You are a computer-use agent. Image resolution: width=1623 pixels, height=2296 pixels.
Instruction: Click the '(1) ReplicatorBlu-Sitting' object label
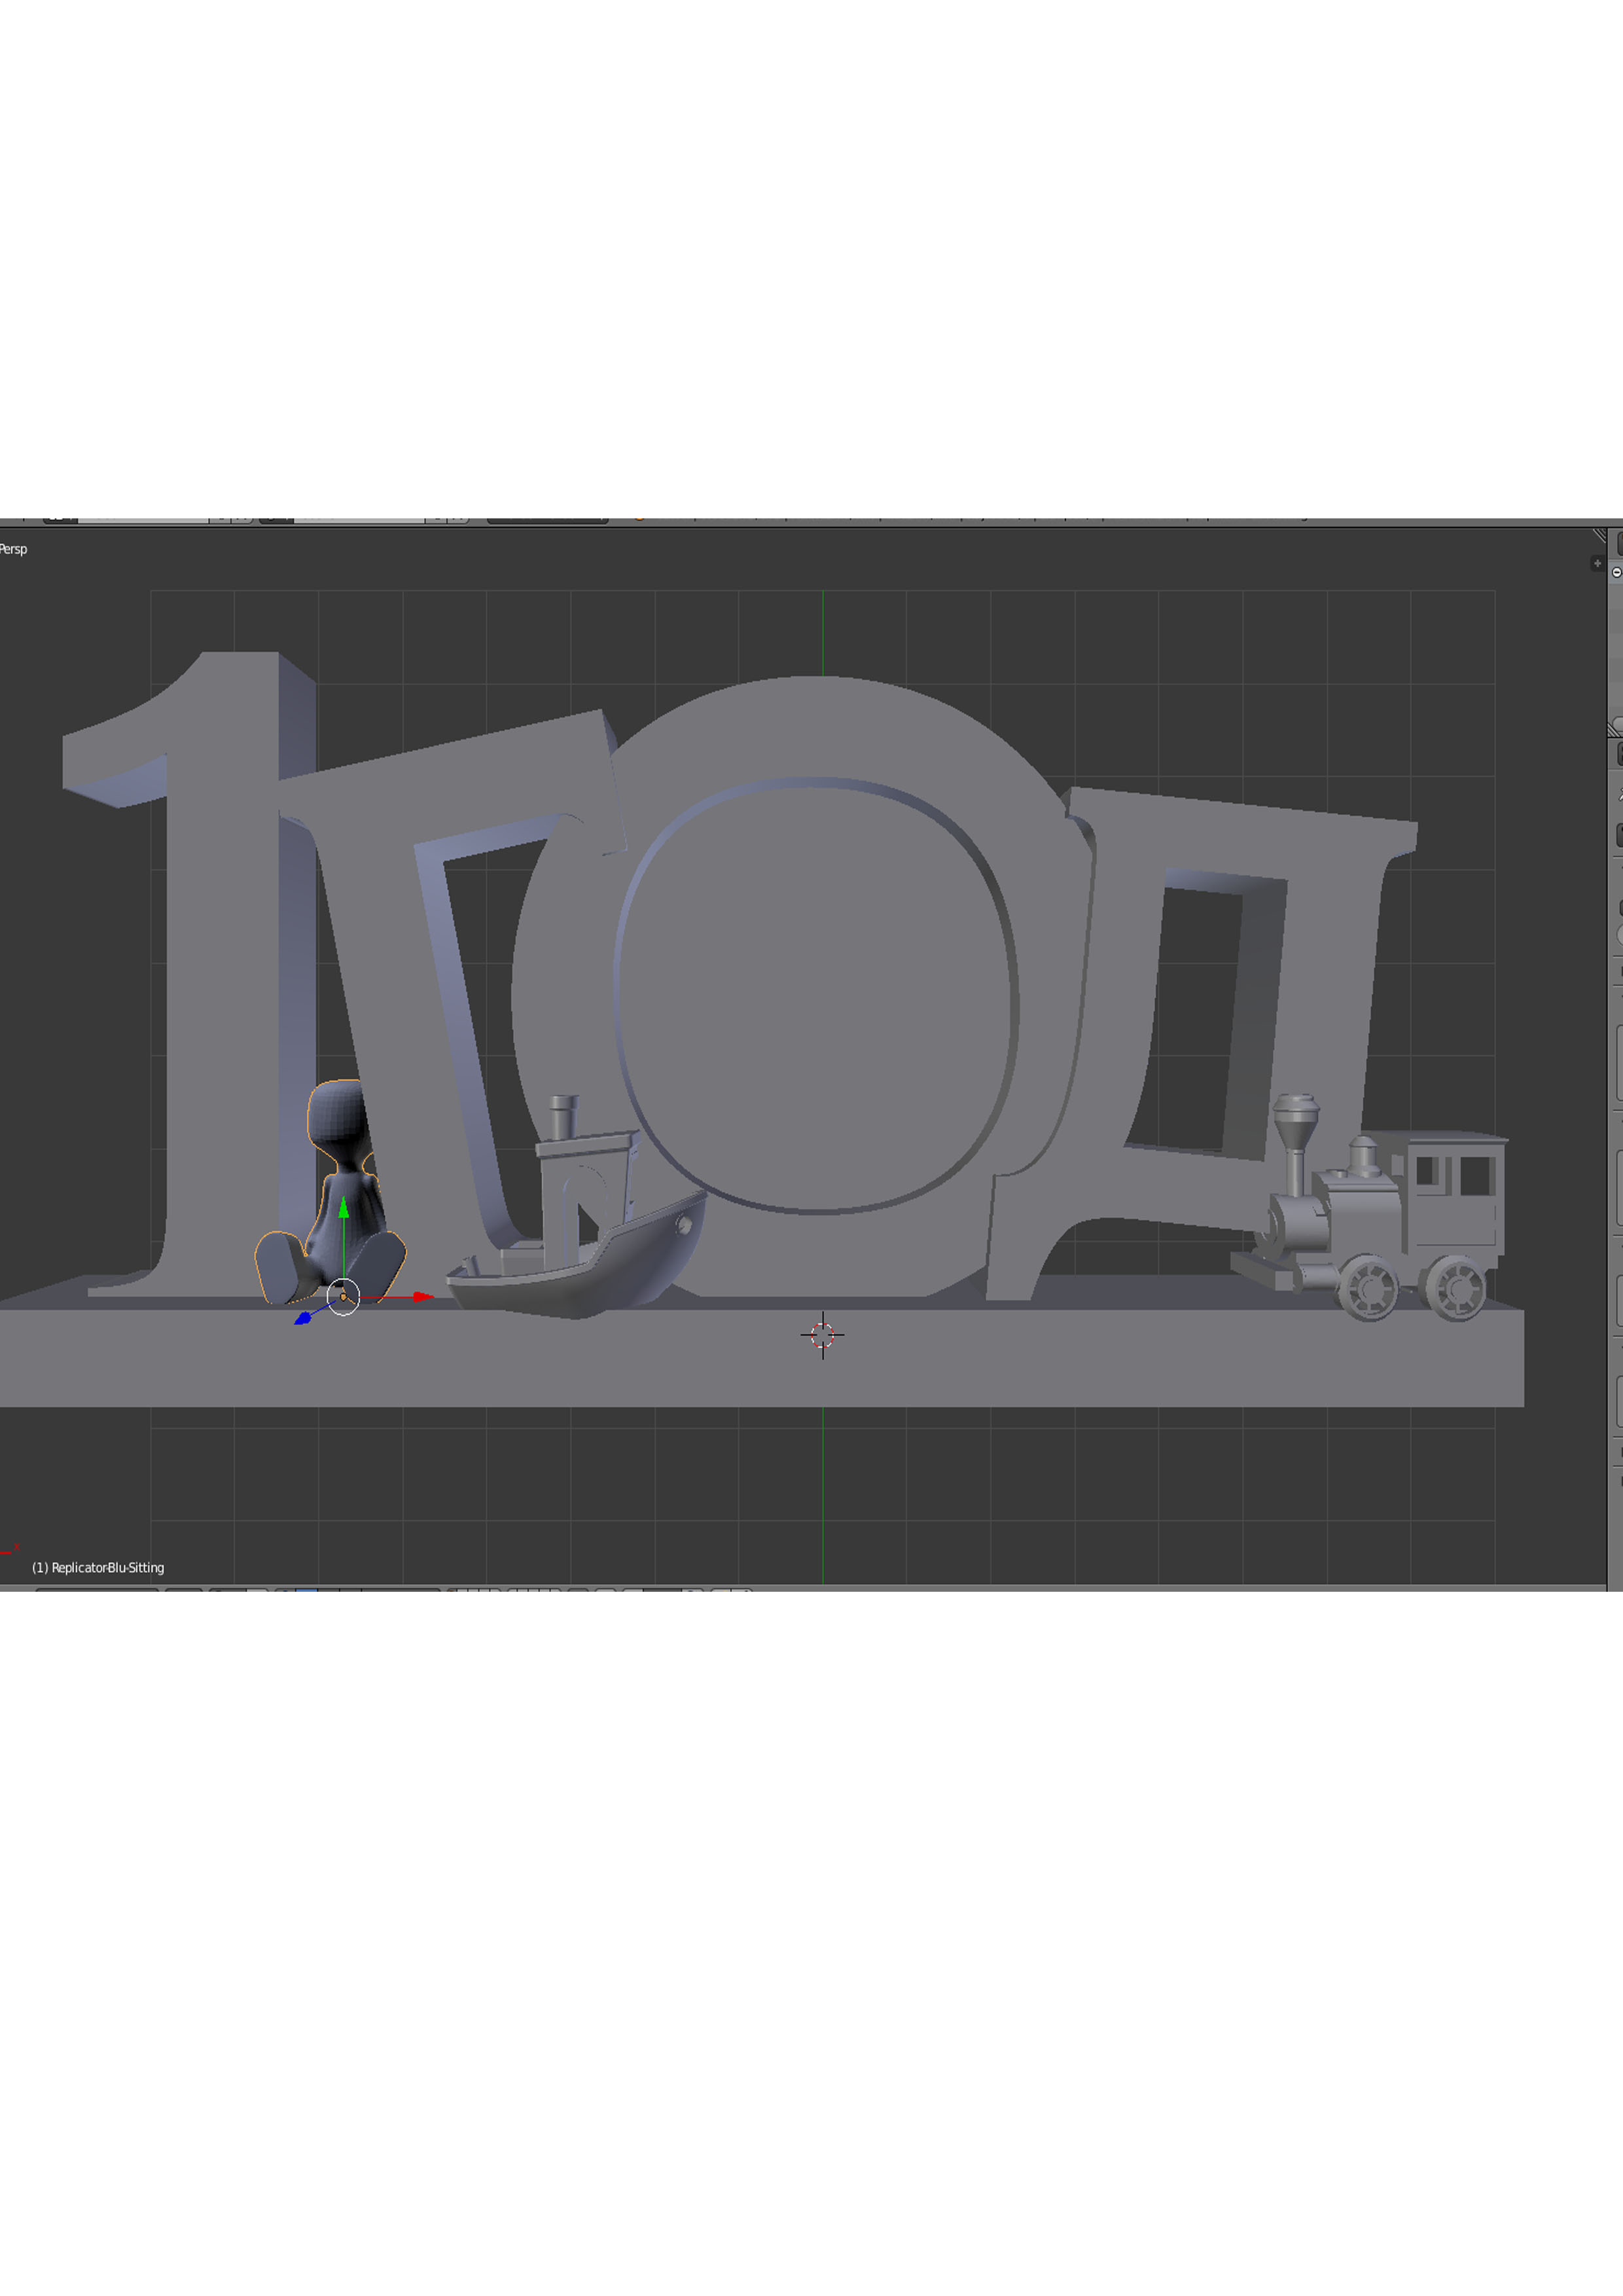click(98, 1567)
